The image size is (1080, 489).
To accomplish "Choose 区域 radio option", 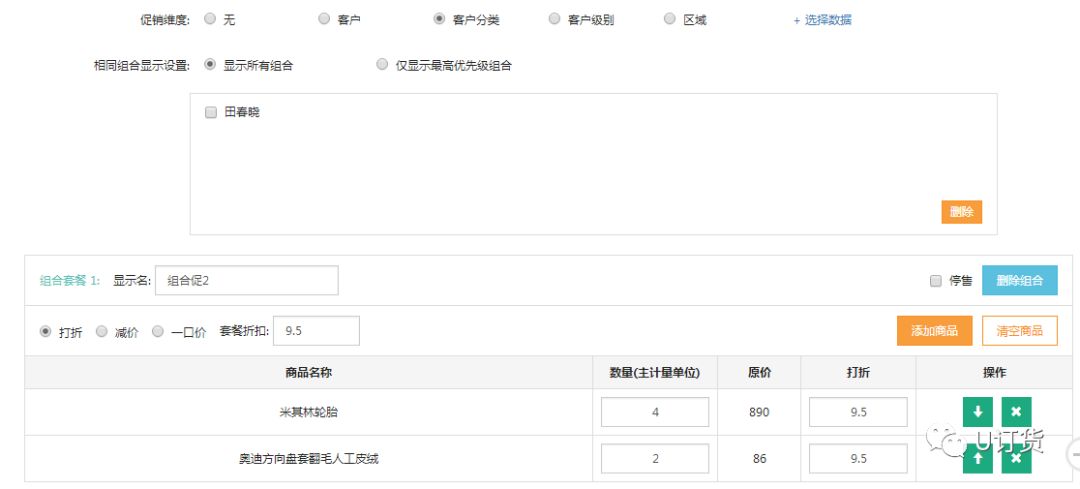I will (x=669, y=19).
